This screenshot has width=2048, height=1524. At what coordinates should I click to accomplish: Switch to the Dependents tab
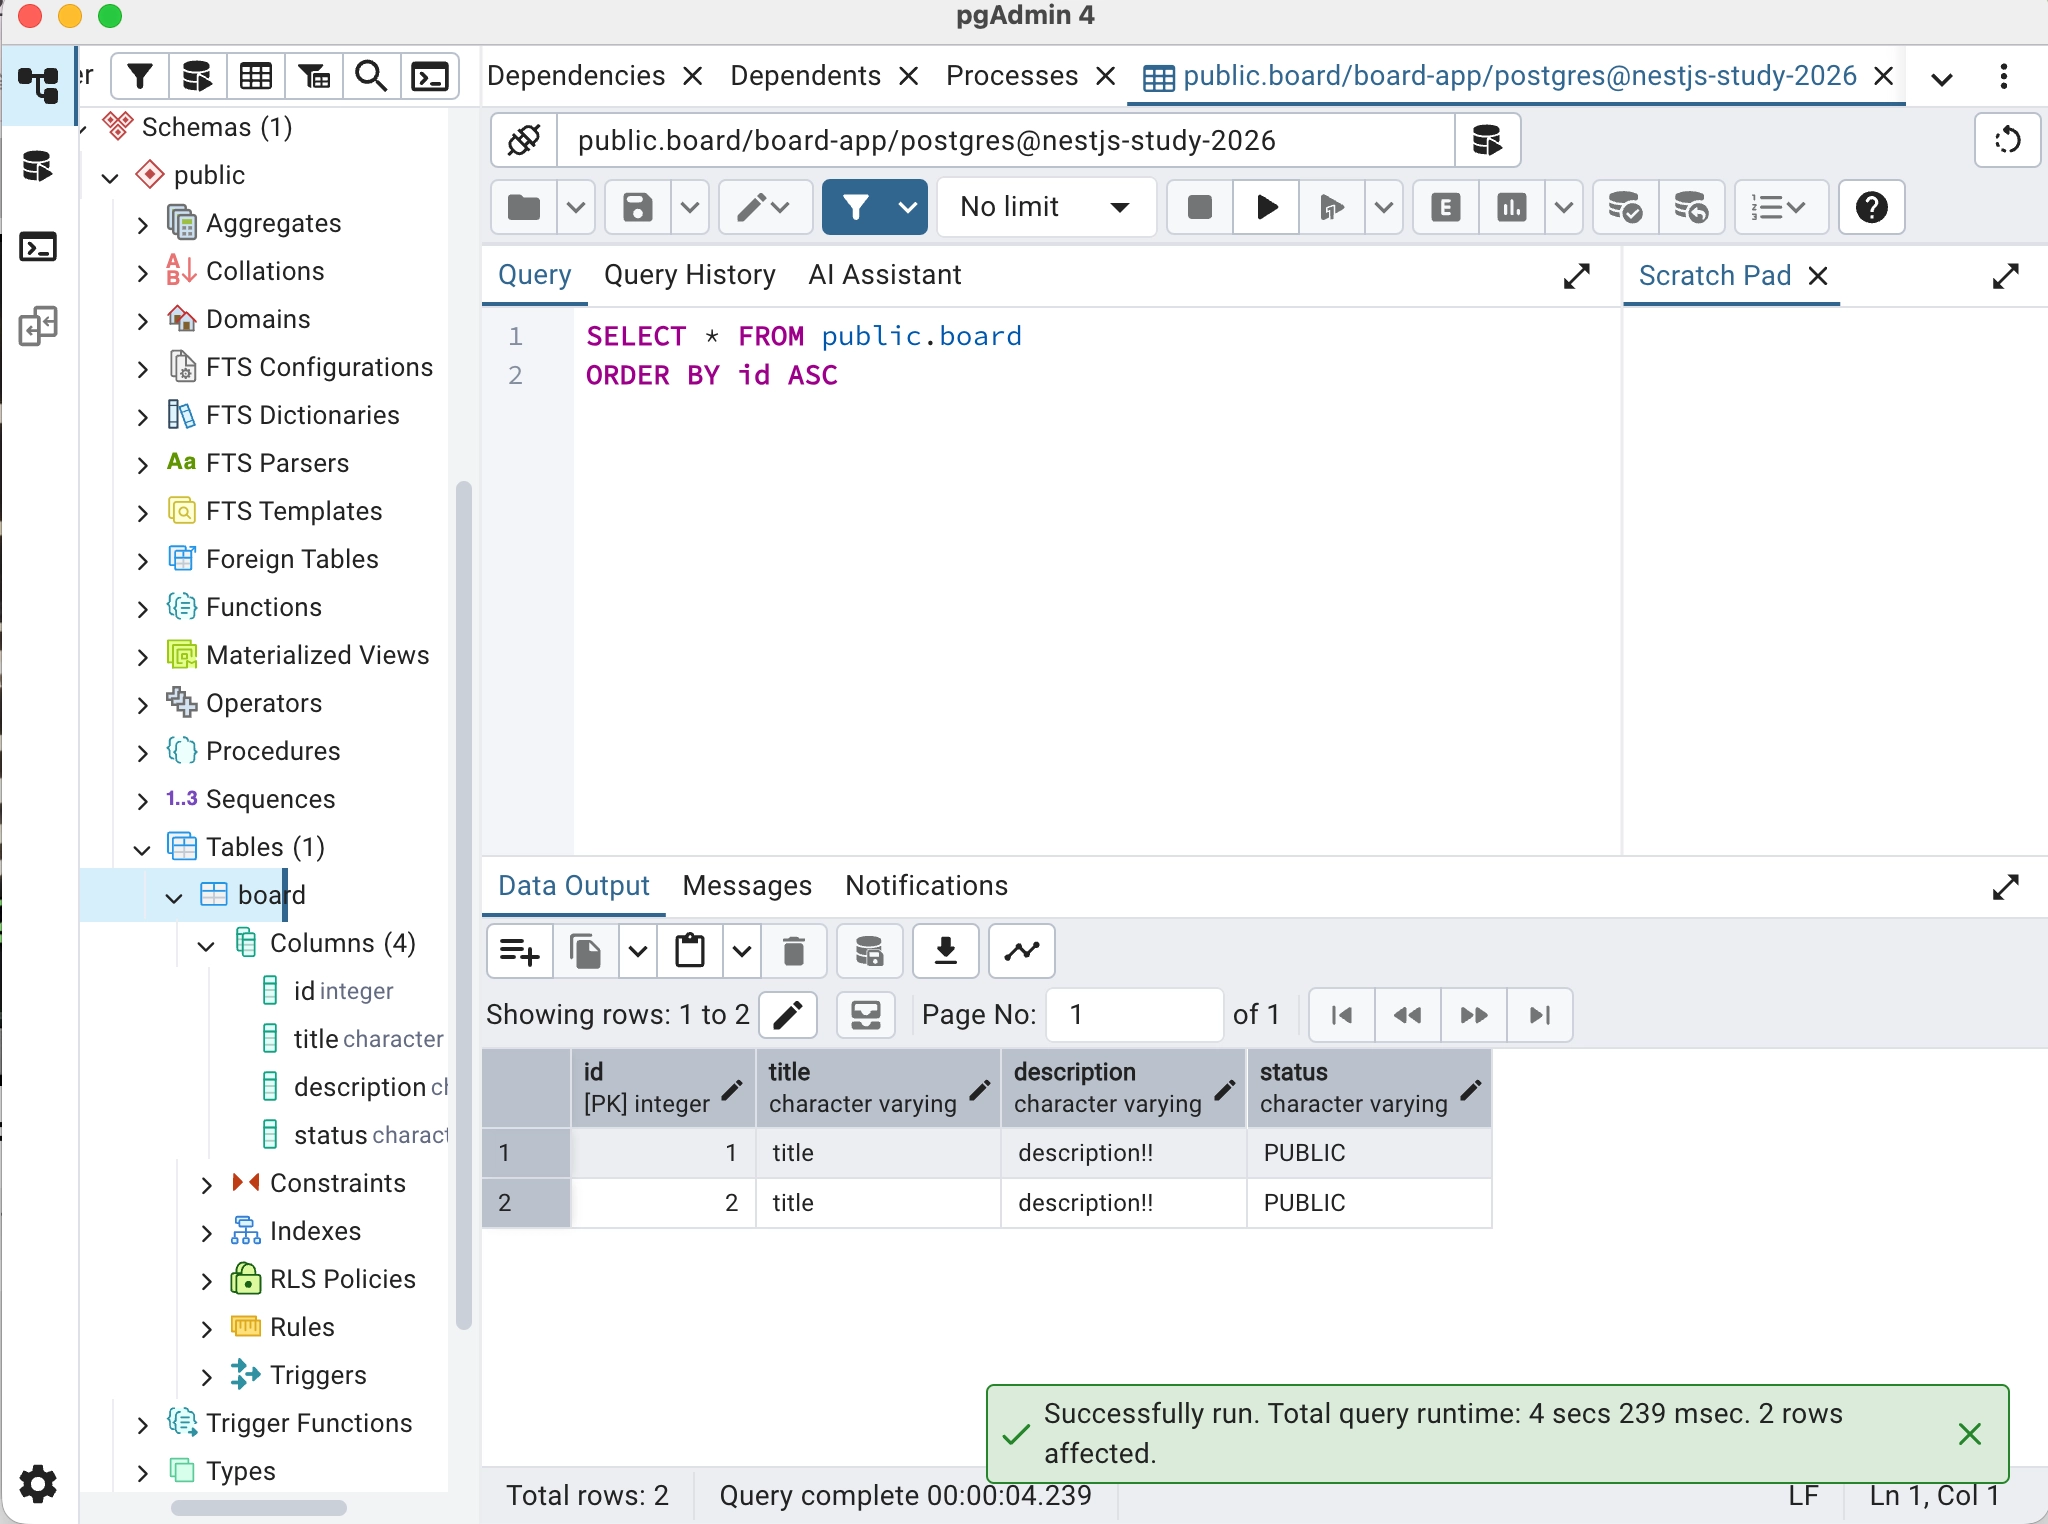(x=806, y=76)
